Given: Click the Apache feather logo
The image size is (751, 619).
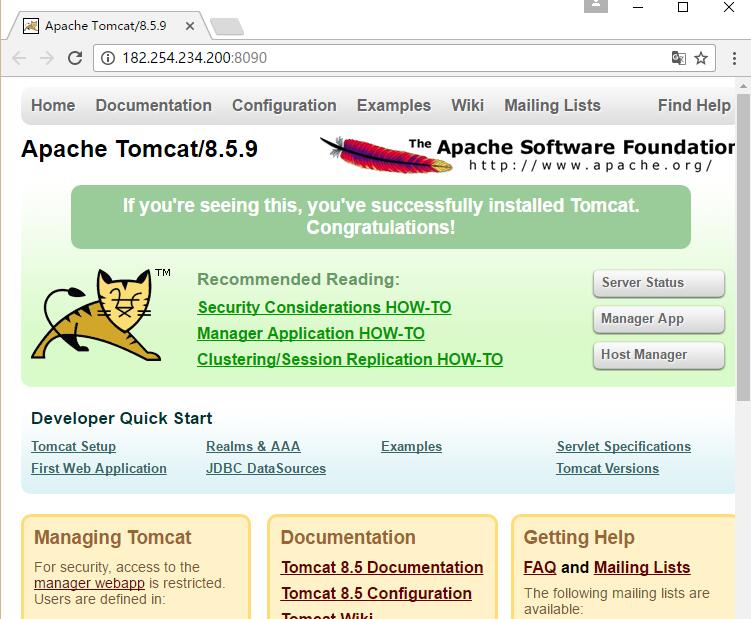Looking at the screenshot, I should [386, 155].
